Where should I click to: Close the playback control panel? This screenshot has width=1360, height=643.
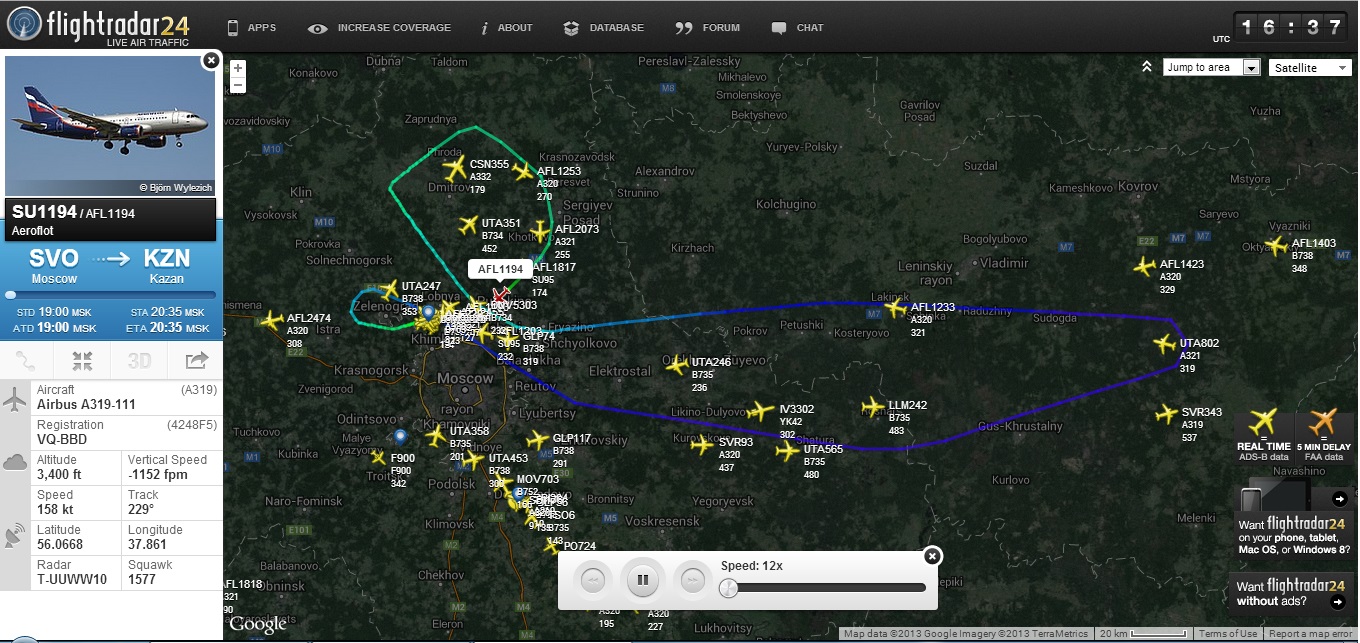click(931, 556)
